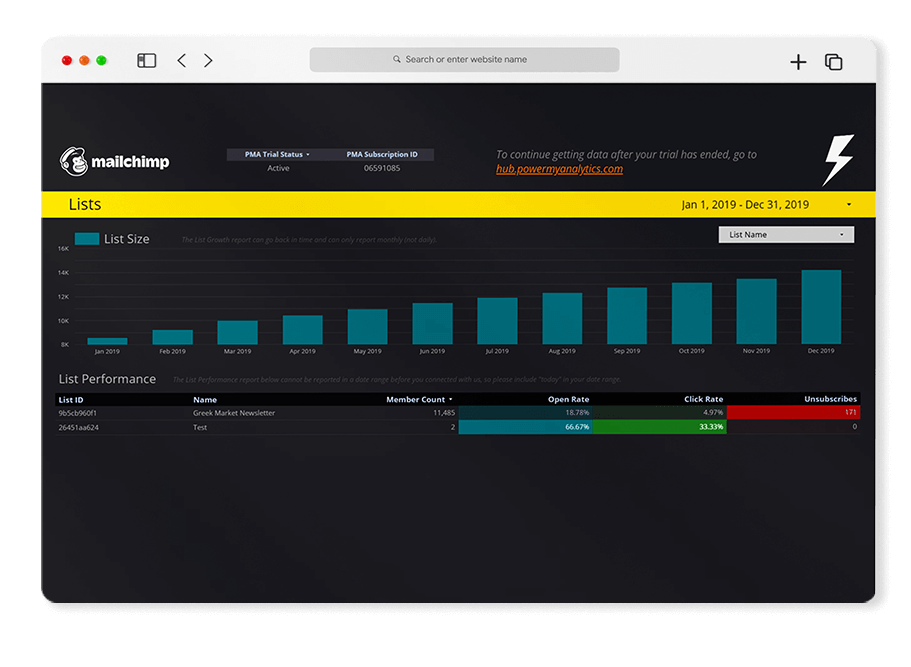Go back with the left arrow
This screenshot has width=911, height=667.
pos(182,60)
